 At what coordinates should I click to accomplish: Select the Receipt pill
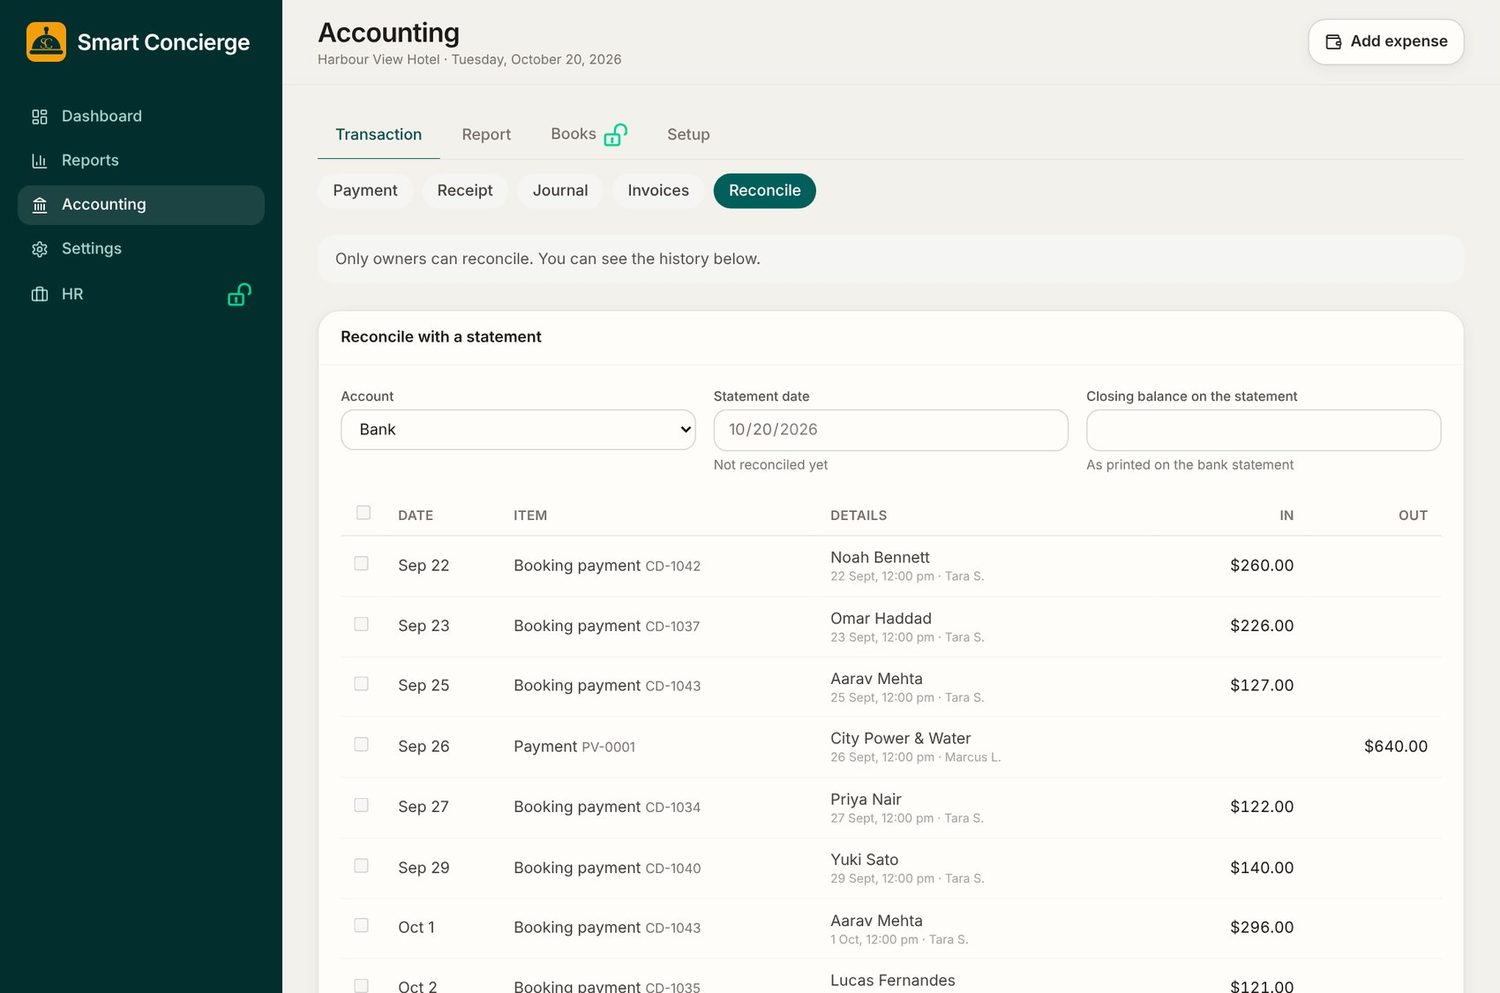(465, 191)
